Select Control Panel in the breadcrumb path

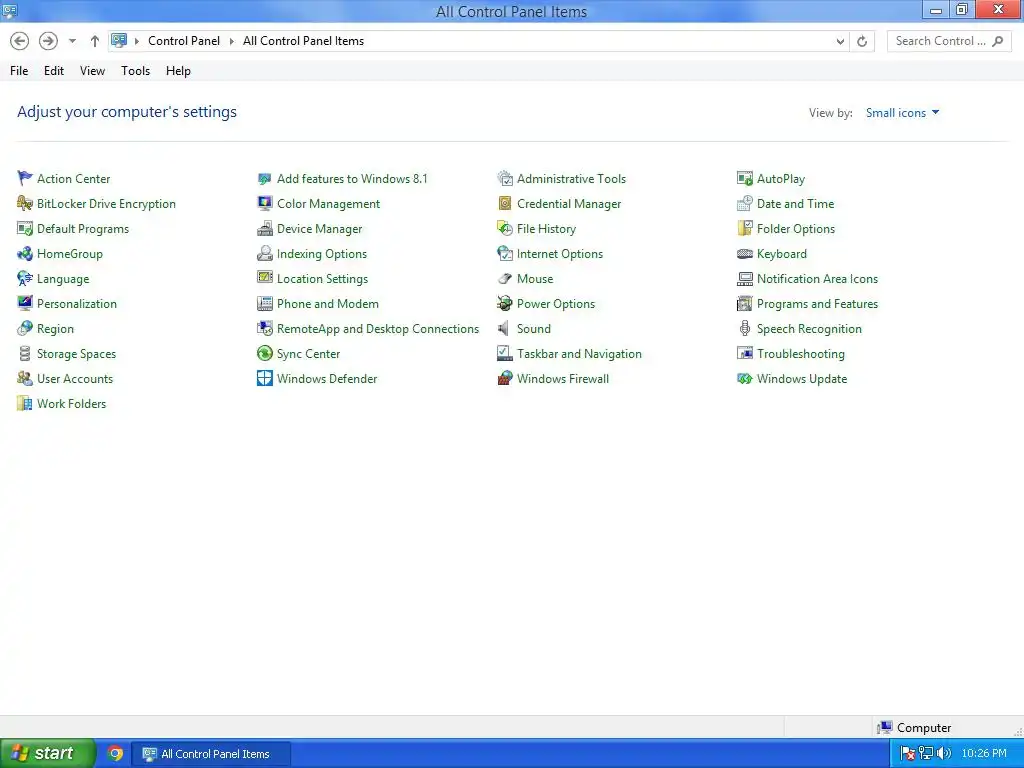coord(184,41)
